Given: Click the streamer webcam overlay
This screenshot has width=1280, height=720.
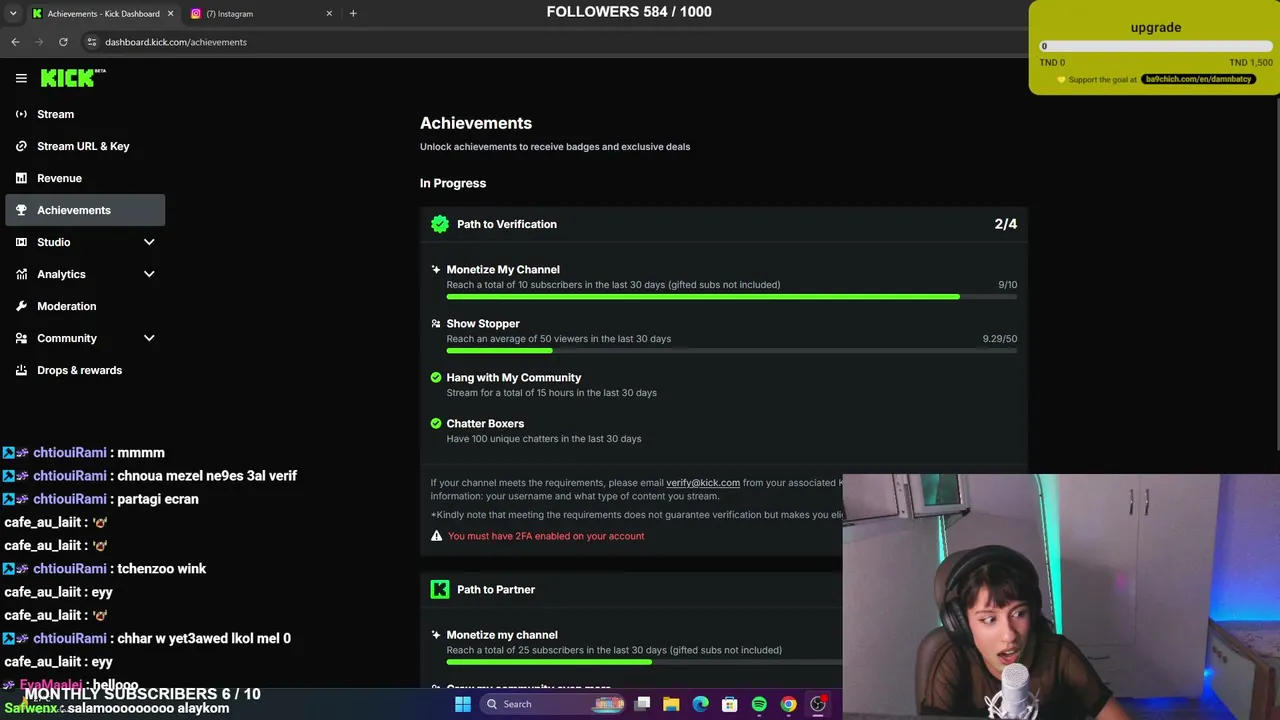Looking at the screenshot, I should 1061,597.
